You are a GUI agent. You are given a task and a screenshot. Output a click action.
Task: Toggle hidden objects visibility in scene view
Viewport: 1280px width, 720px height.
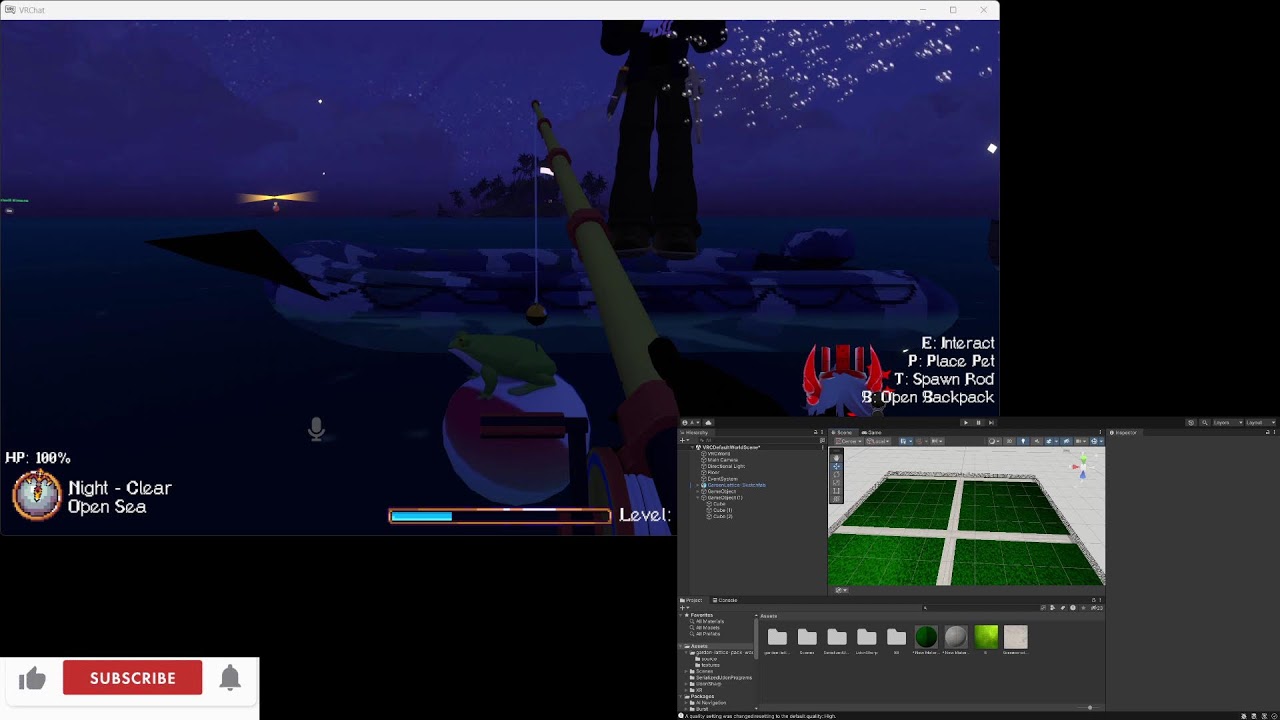tap(1066, 441)
